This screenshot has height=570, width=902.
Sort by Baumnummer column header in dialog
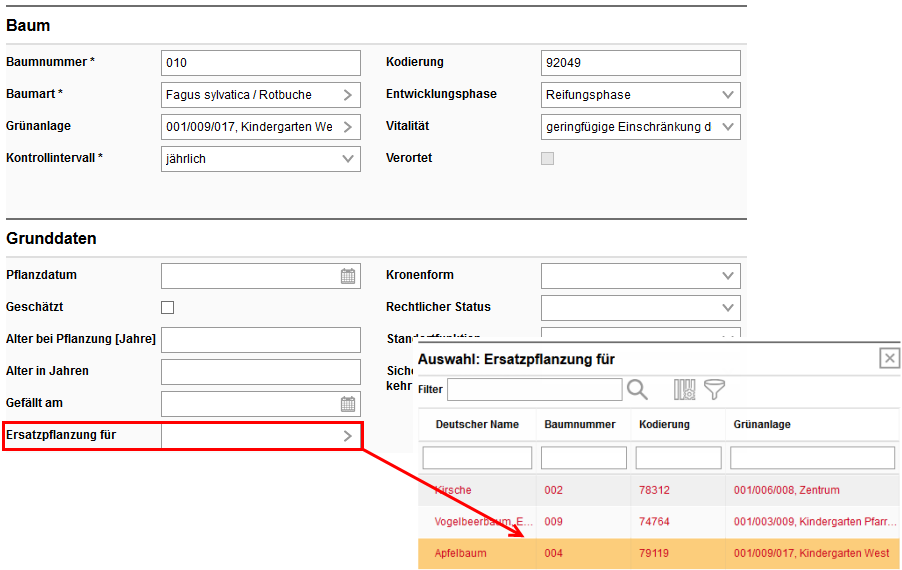coord(580,424)
